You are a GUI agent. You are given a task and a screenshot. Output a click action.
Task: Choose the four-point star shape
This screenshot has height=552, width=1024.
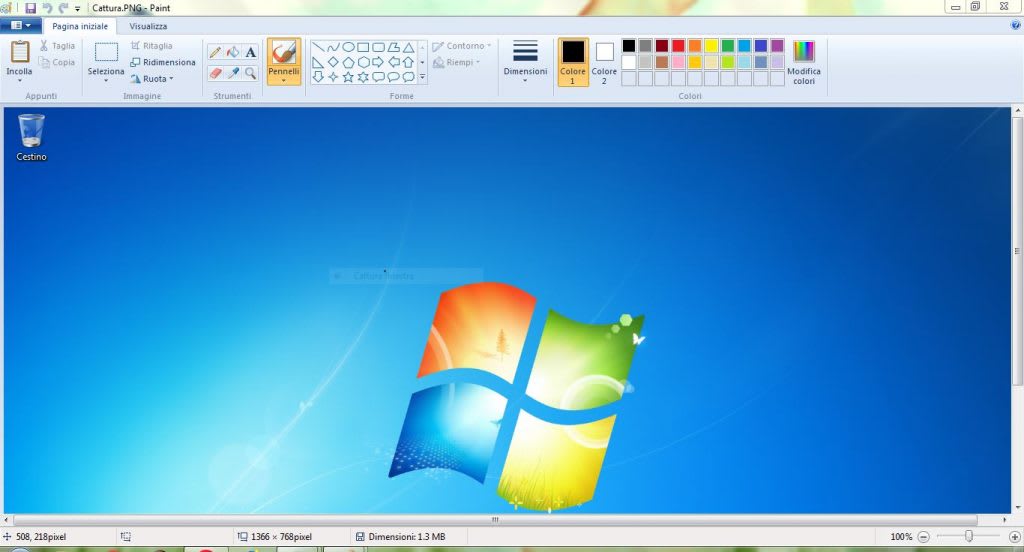[333, 77]
